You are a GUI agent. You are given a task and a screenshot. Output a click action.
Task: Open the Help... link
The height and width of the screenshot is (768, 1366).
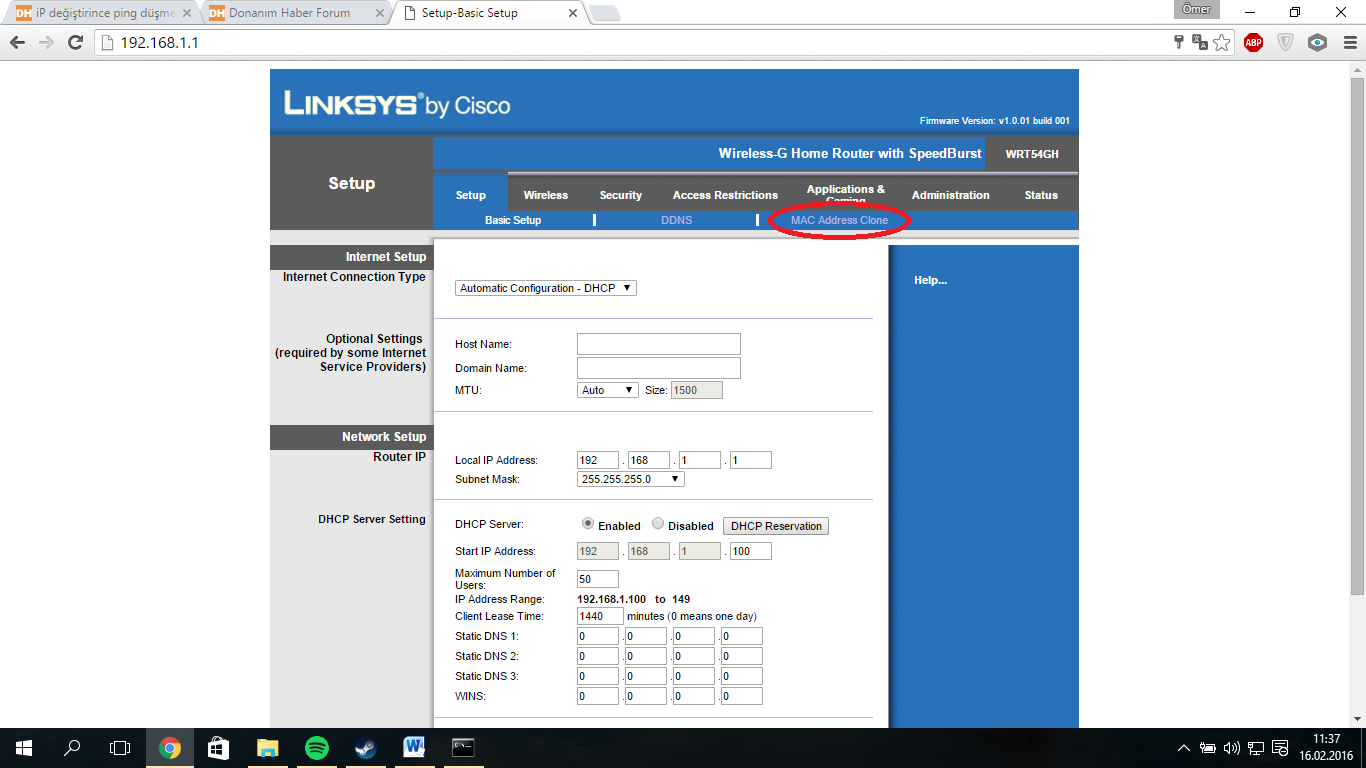tap(930, 280)
